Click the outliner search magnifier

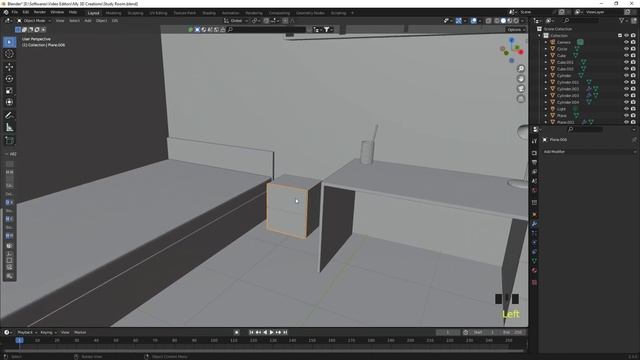click(567, 20)
